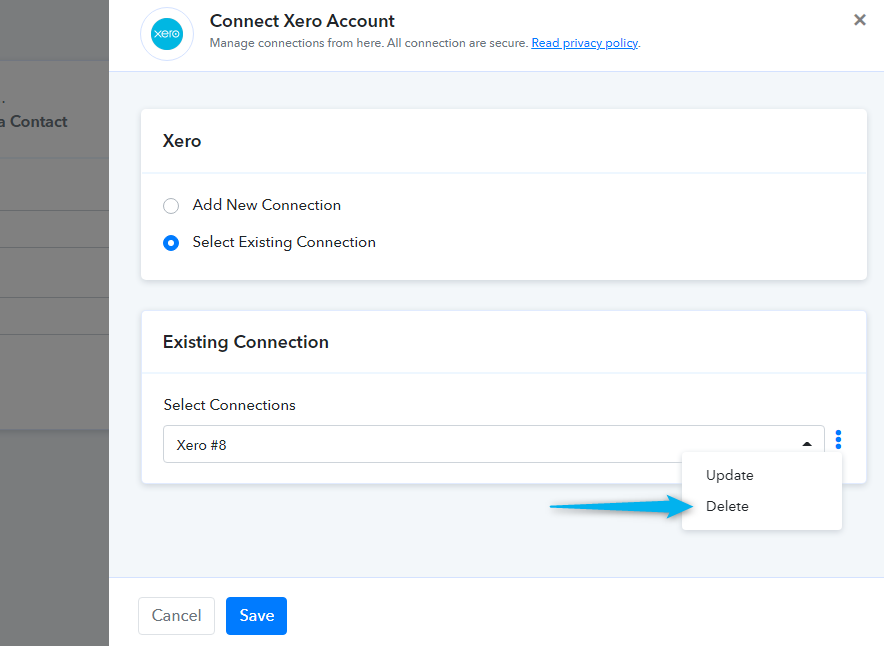Click the Existing Connection section heading
Viewport: 884px width, 646px height.
click(x=246, y=342)
